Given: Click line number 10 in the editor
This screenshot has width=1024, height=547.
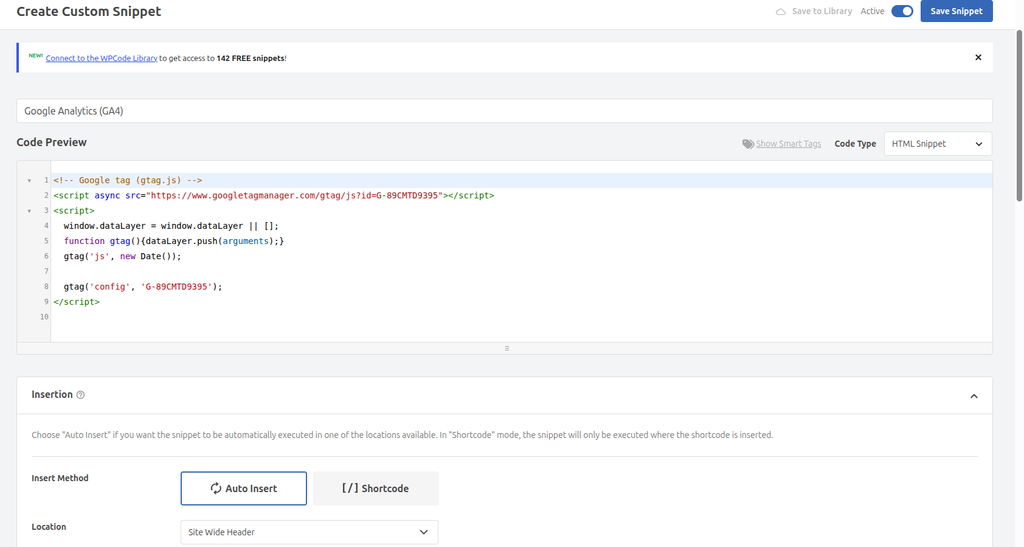Looking at the screenshot, I should coord(44,317).
